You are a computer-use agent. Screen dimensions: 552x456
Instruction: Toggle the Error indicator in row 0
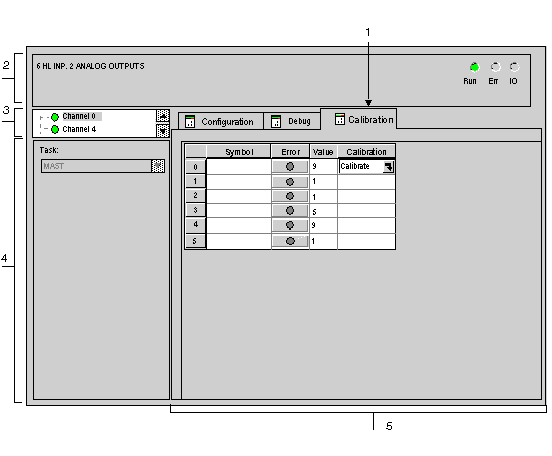290,167
